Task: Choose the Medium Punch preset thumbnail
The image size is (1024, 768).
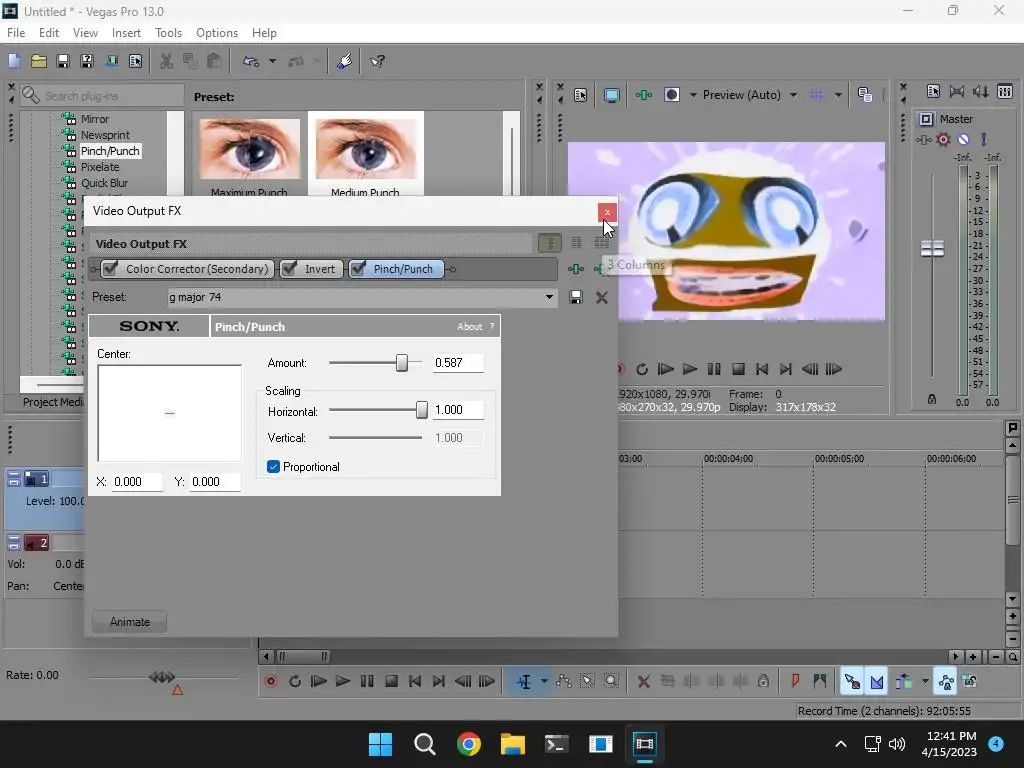Action: 366,149
